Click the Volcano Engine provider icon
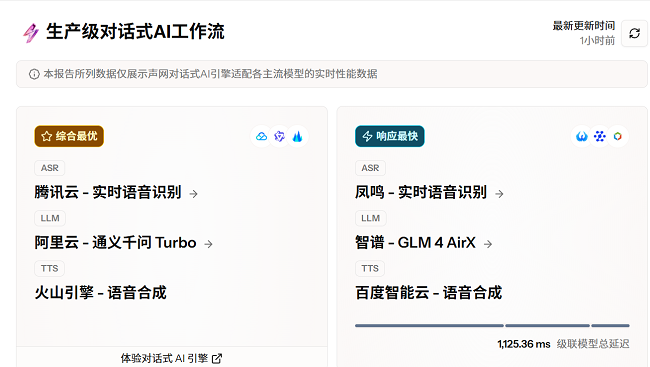The height and width of the screenshot is (367, 650). (297, 136)
